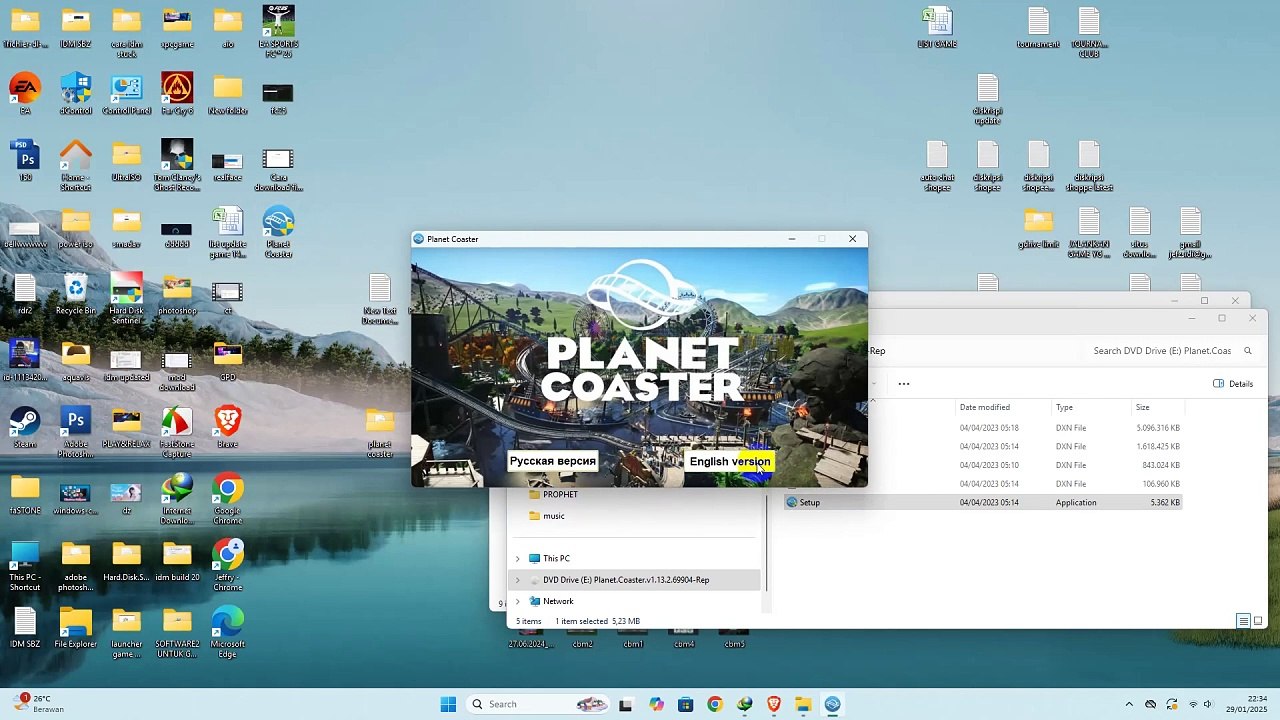Open the File Explorer desktop shortcut
Image resolution: width=1280 pixels, height=720 pixels.
coord(76,627)
